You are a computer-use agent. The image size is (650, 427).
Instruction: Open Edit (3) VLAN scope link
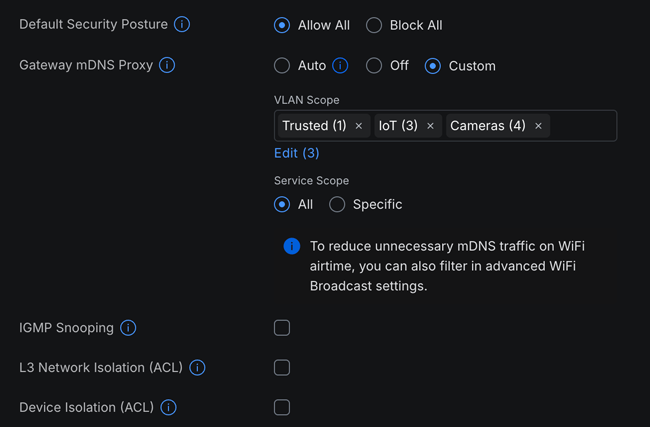point(297,153)
